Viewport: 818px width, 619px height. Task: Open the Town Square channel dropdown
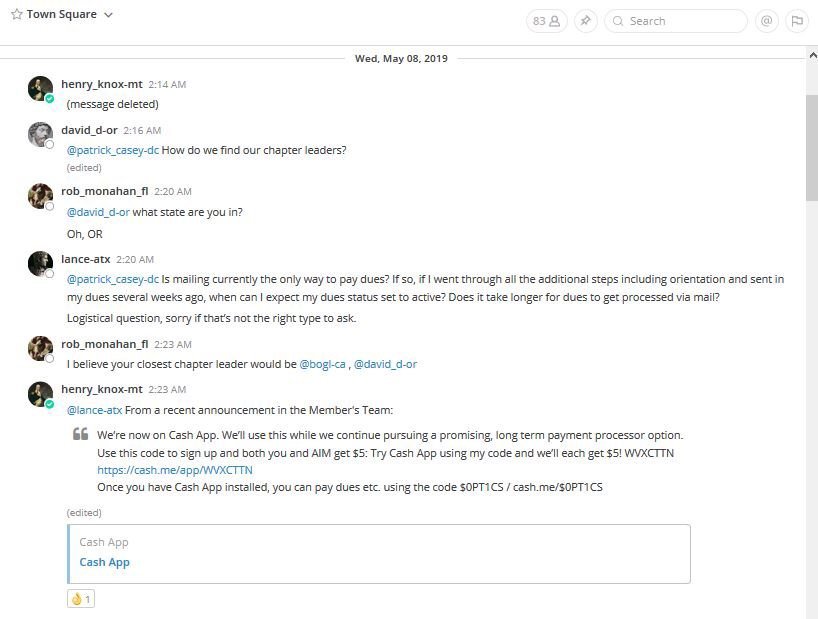tap(108, 15)
